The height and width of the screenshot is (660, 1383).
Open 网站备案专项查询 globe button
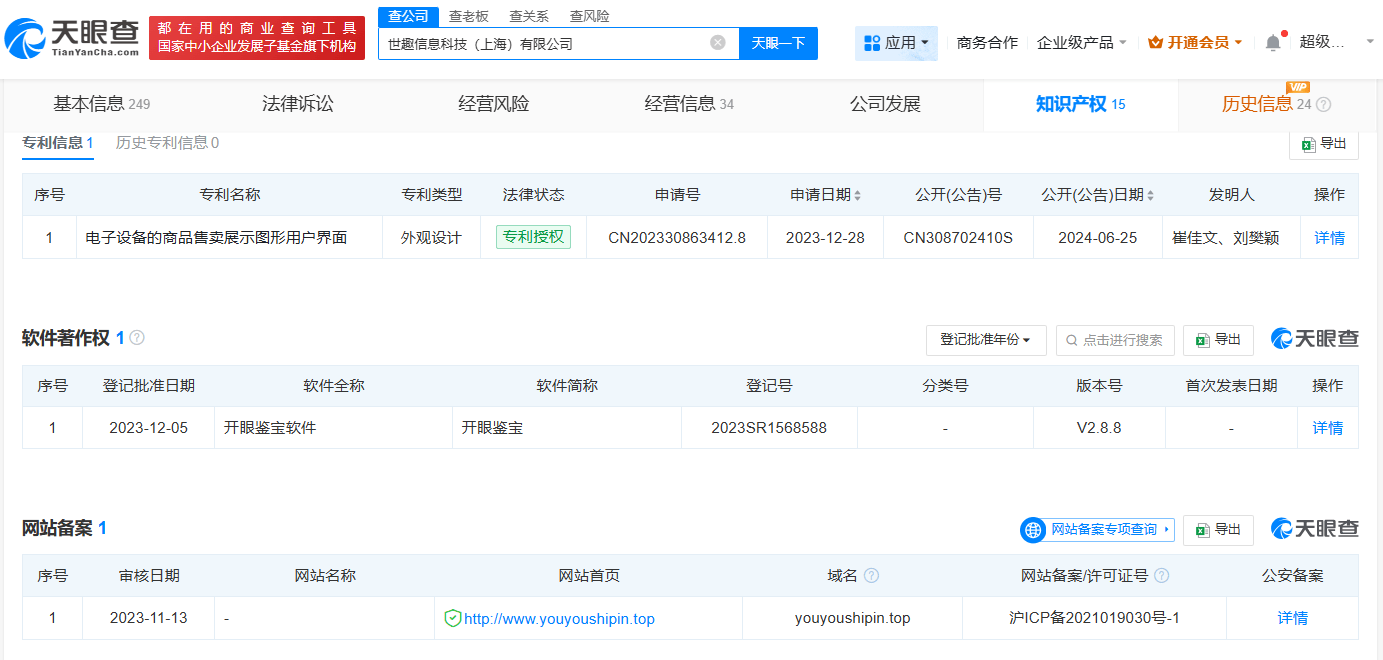click(x=1097, y=530)
